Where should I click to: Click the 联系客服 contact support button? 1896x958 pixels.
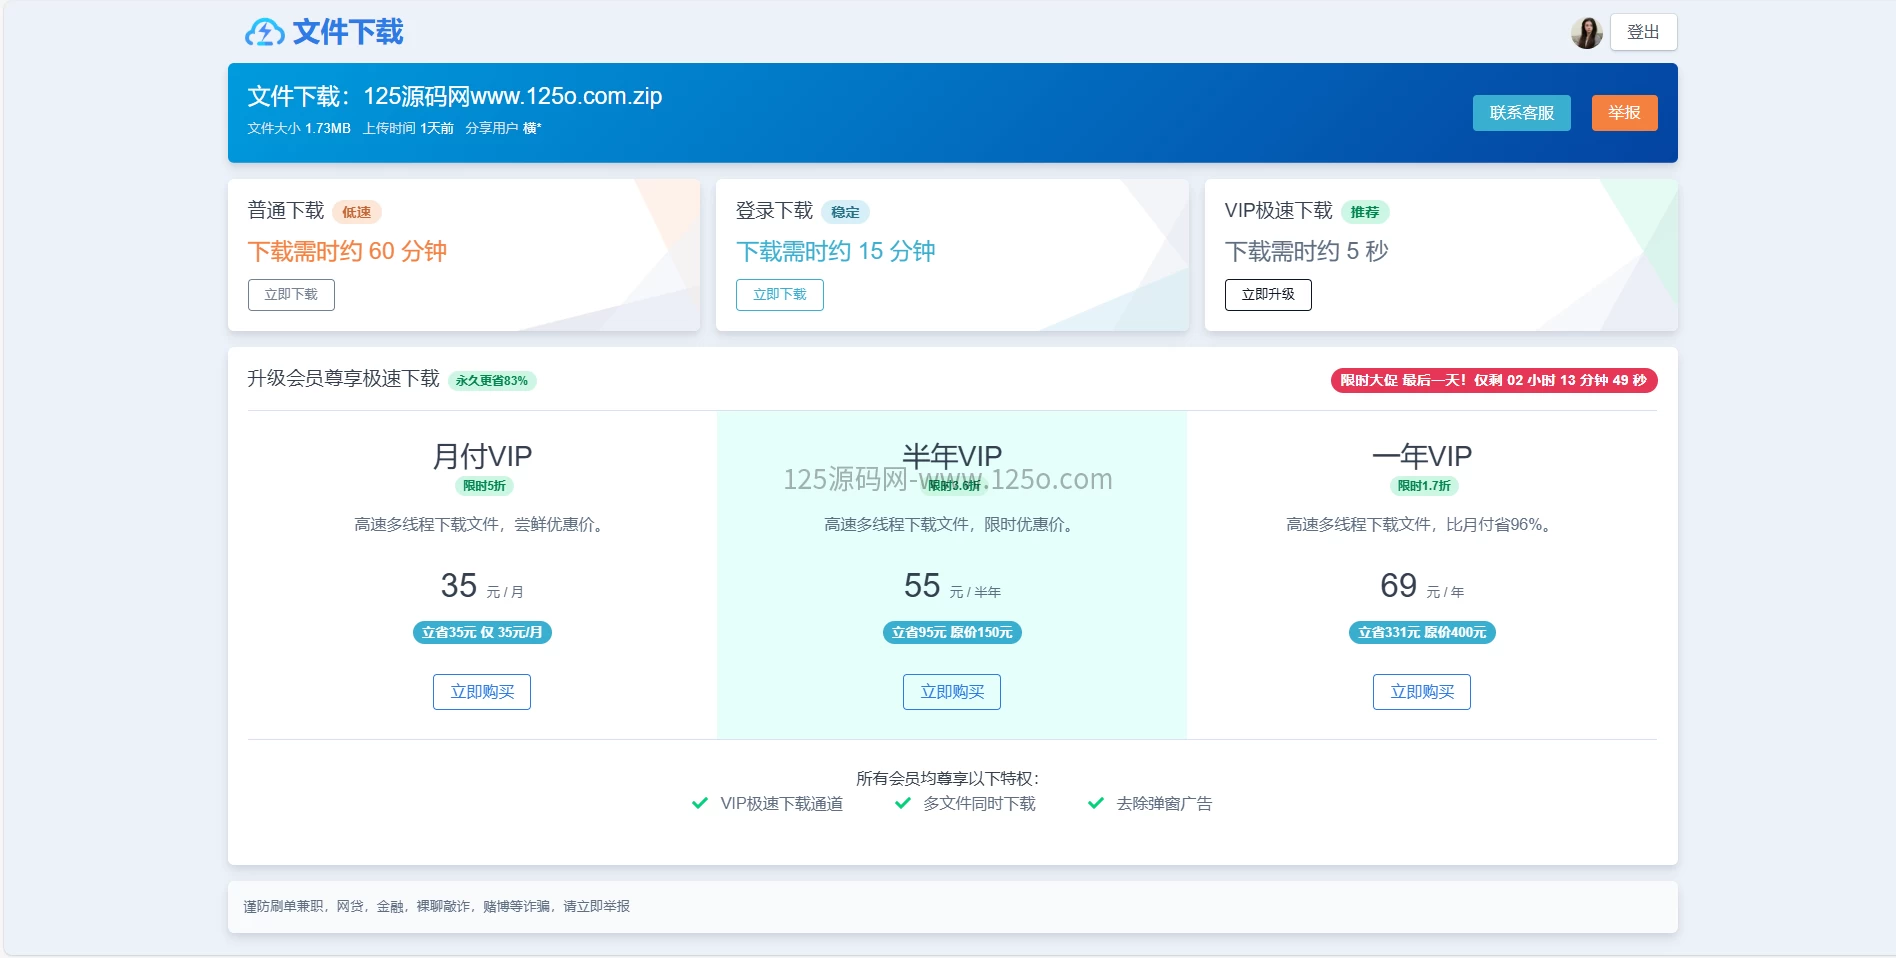1521,113
